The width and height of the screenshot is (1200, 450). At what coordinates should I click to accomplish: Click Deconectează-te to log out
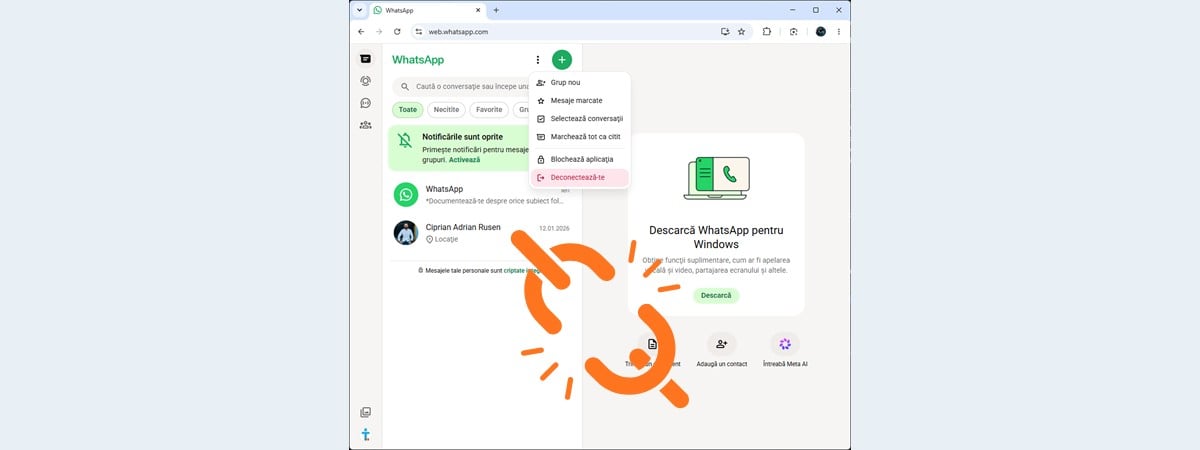click(580, 177)
